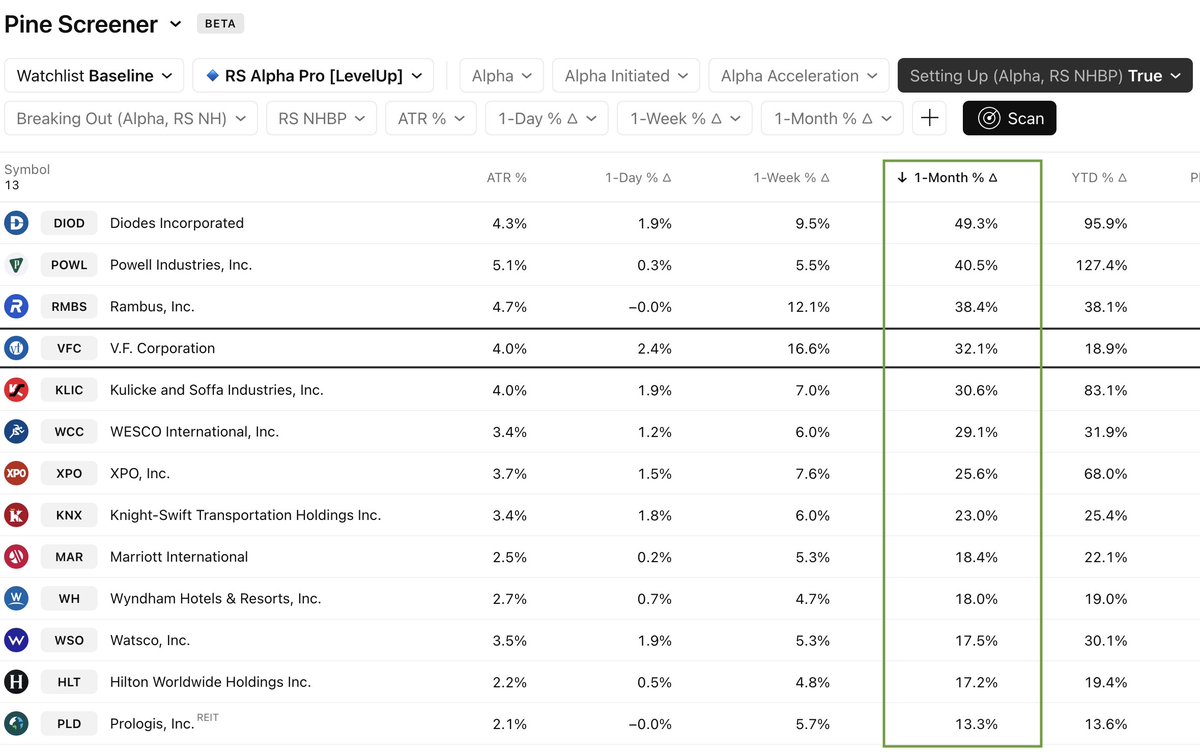Click the 12.1% 1-Week value for RMBS

click(x=809, y=307)
